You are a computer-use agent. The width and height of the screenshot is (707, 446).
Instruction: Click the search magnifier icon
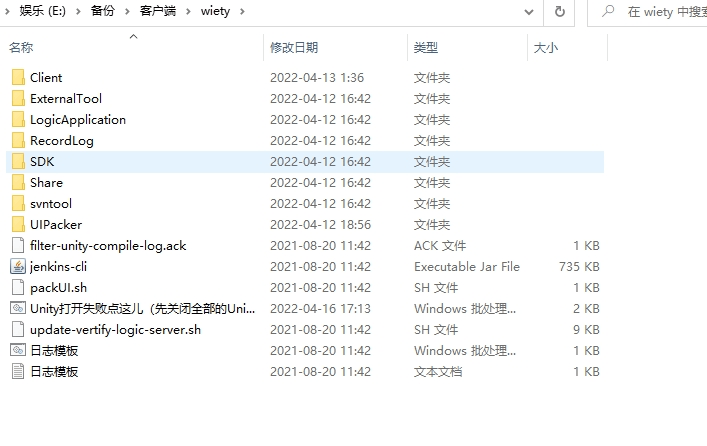[608, 11]
